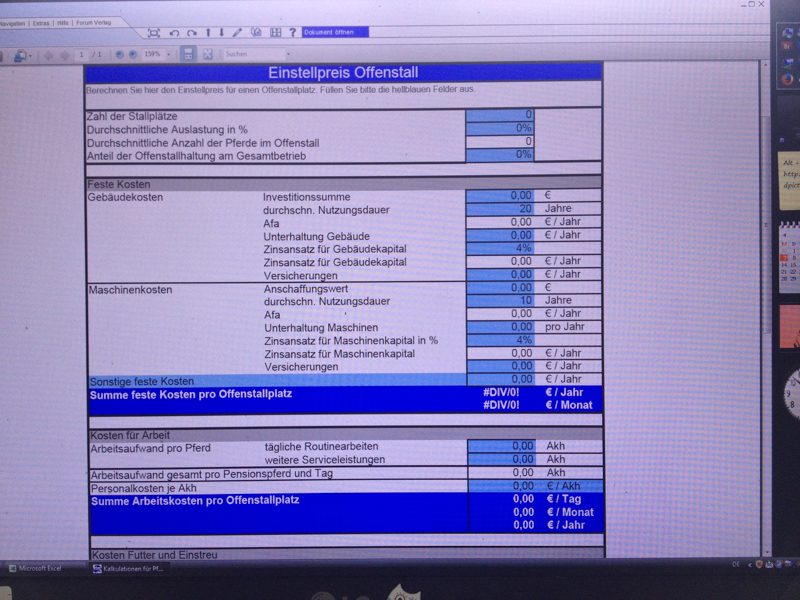Click the up arrow toolbar icon
Image resolution: width=800 pixels, height=600 pixels.
pyautogui.click(x=208, y=33)
